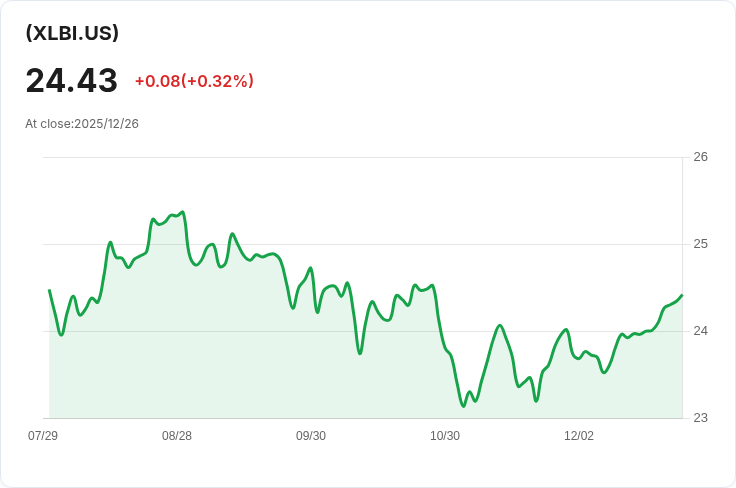Image resolution: width=736 pixels, height=488 pixels.
Task: Select the 08/28 date axis label
Action: (177, 436)
